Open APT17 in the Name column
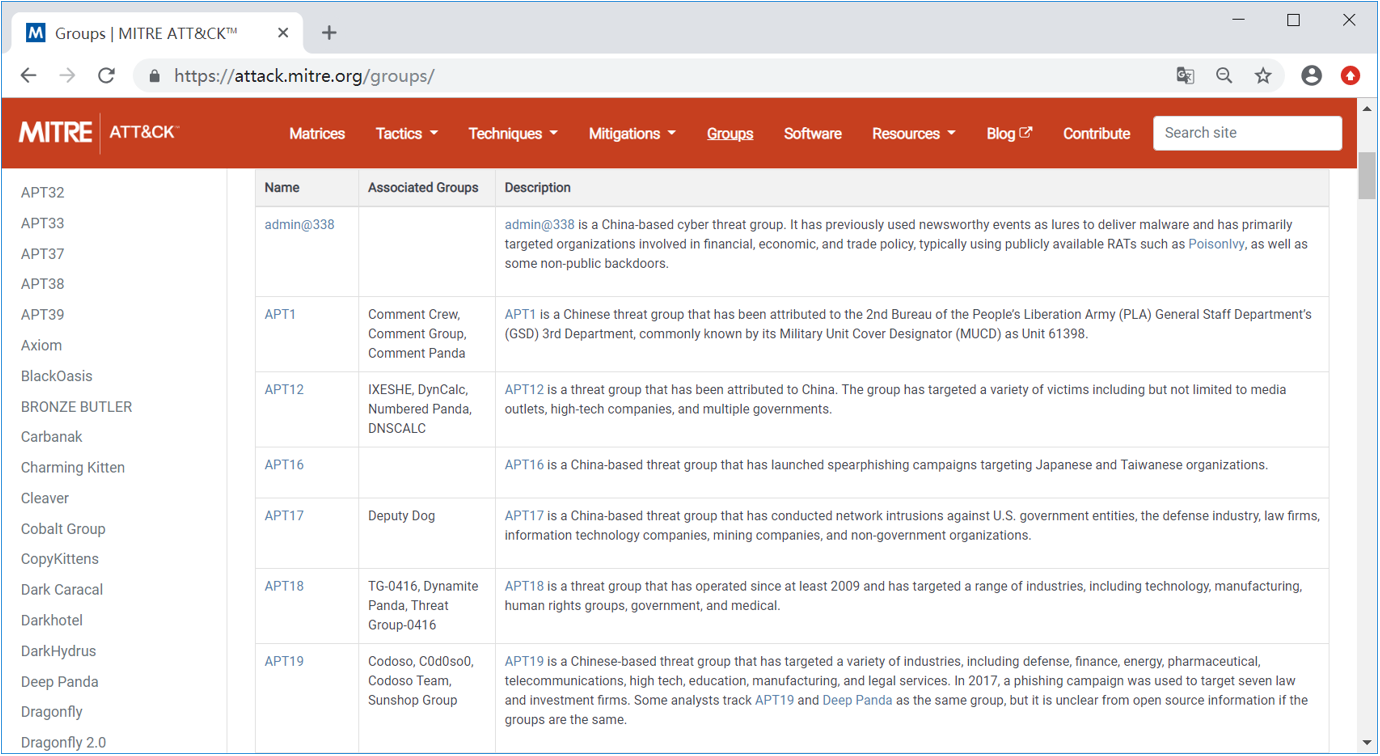1380x756 pixels. [x=284, y=515]
